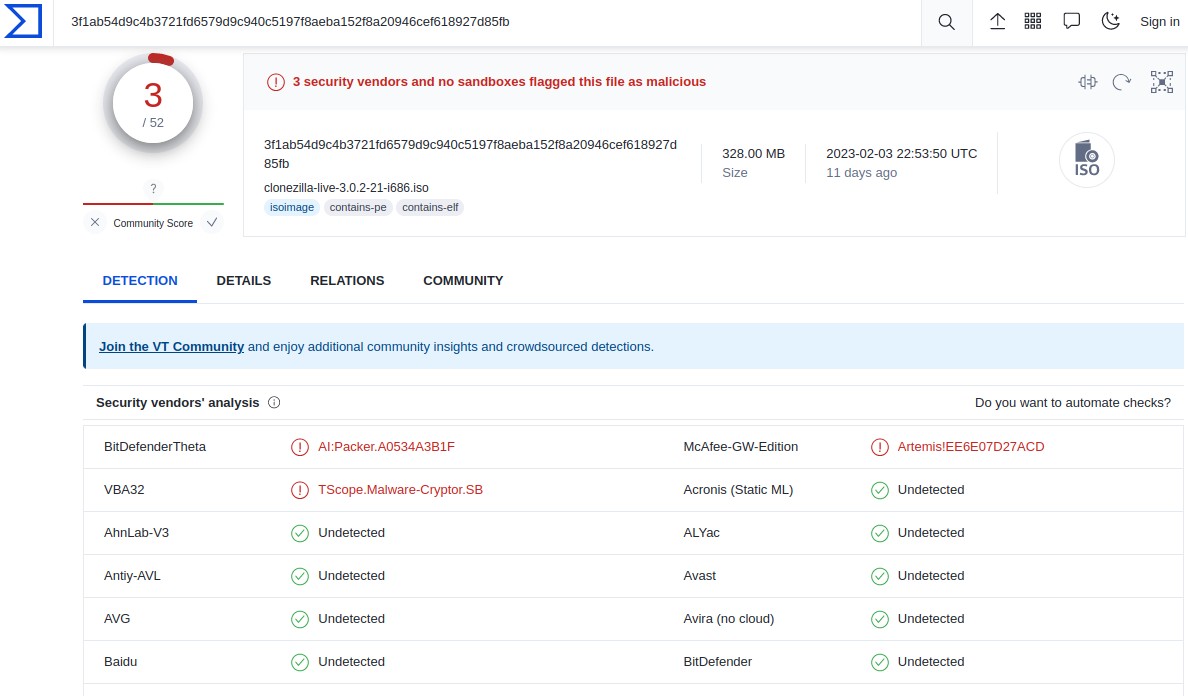
Task: Click the clonezilla-live-3.0.2-21-i686.iso filename
Action: pyautogui.click(x=346, y=188)
